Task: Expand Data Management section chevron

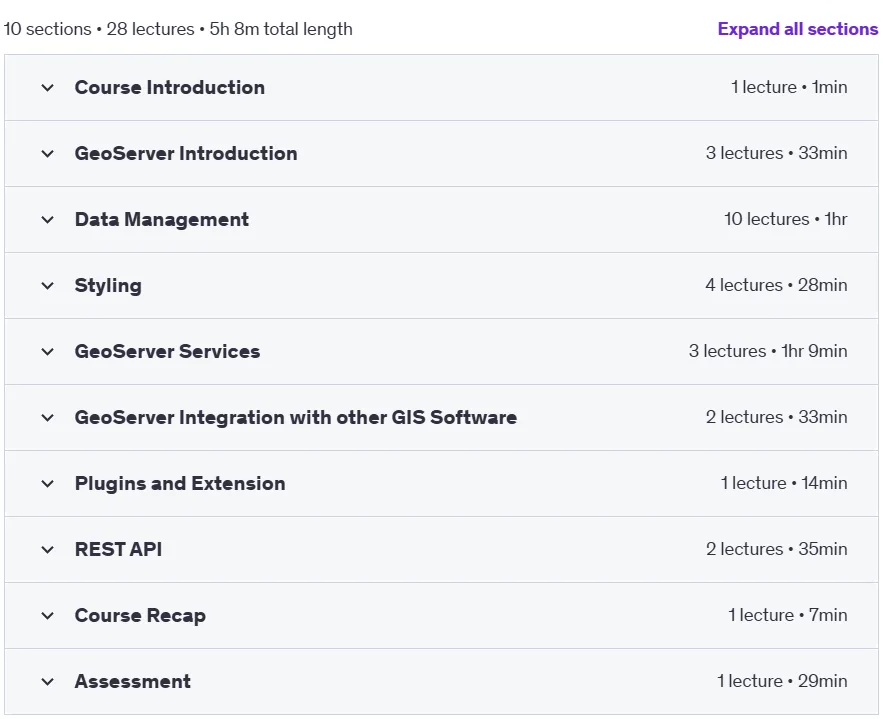Action: tap(48, 220)
